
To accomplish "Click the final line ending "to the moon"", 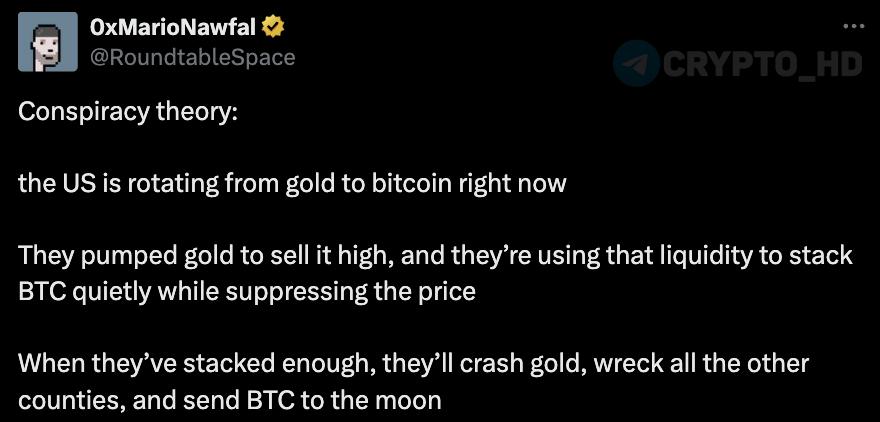I will click(230, 401).
